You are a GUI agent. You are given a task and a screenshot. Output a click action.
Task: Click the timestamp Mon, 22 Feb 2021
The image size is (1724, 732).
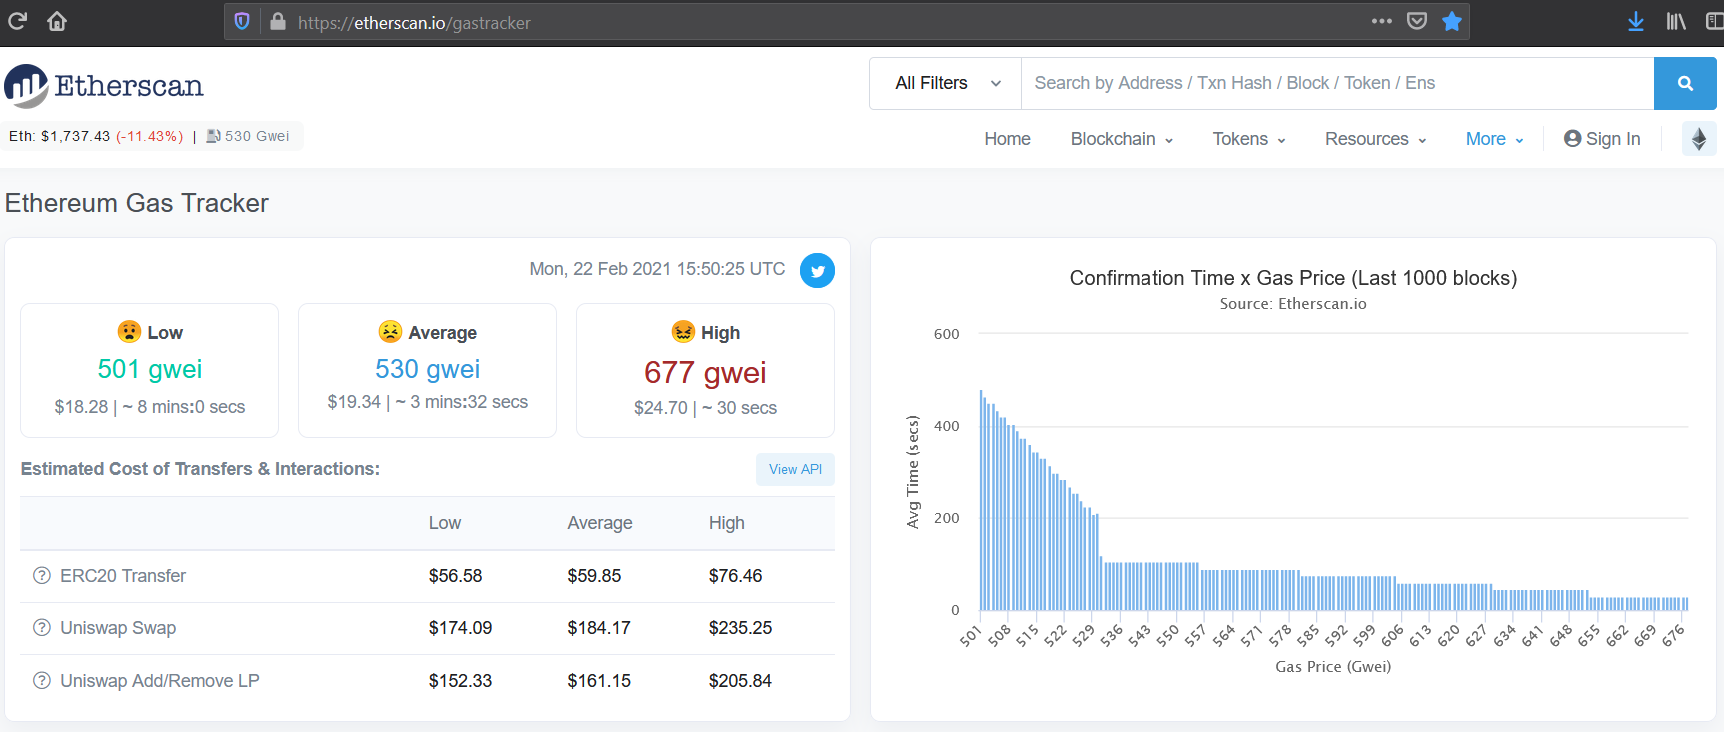coord(657,269)
